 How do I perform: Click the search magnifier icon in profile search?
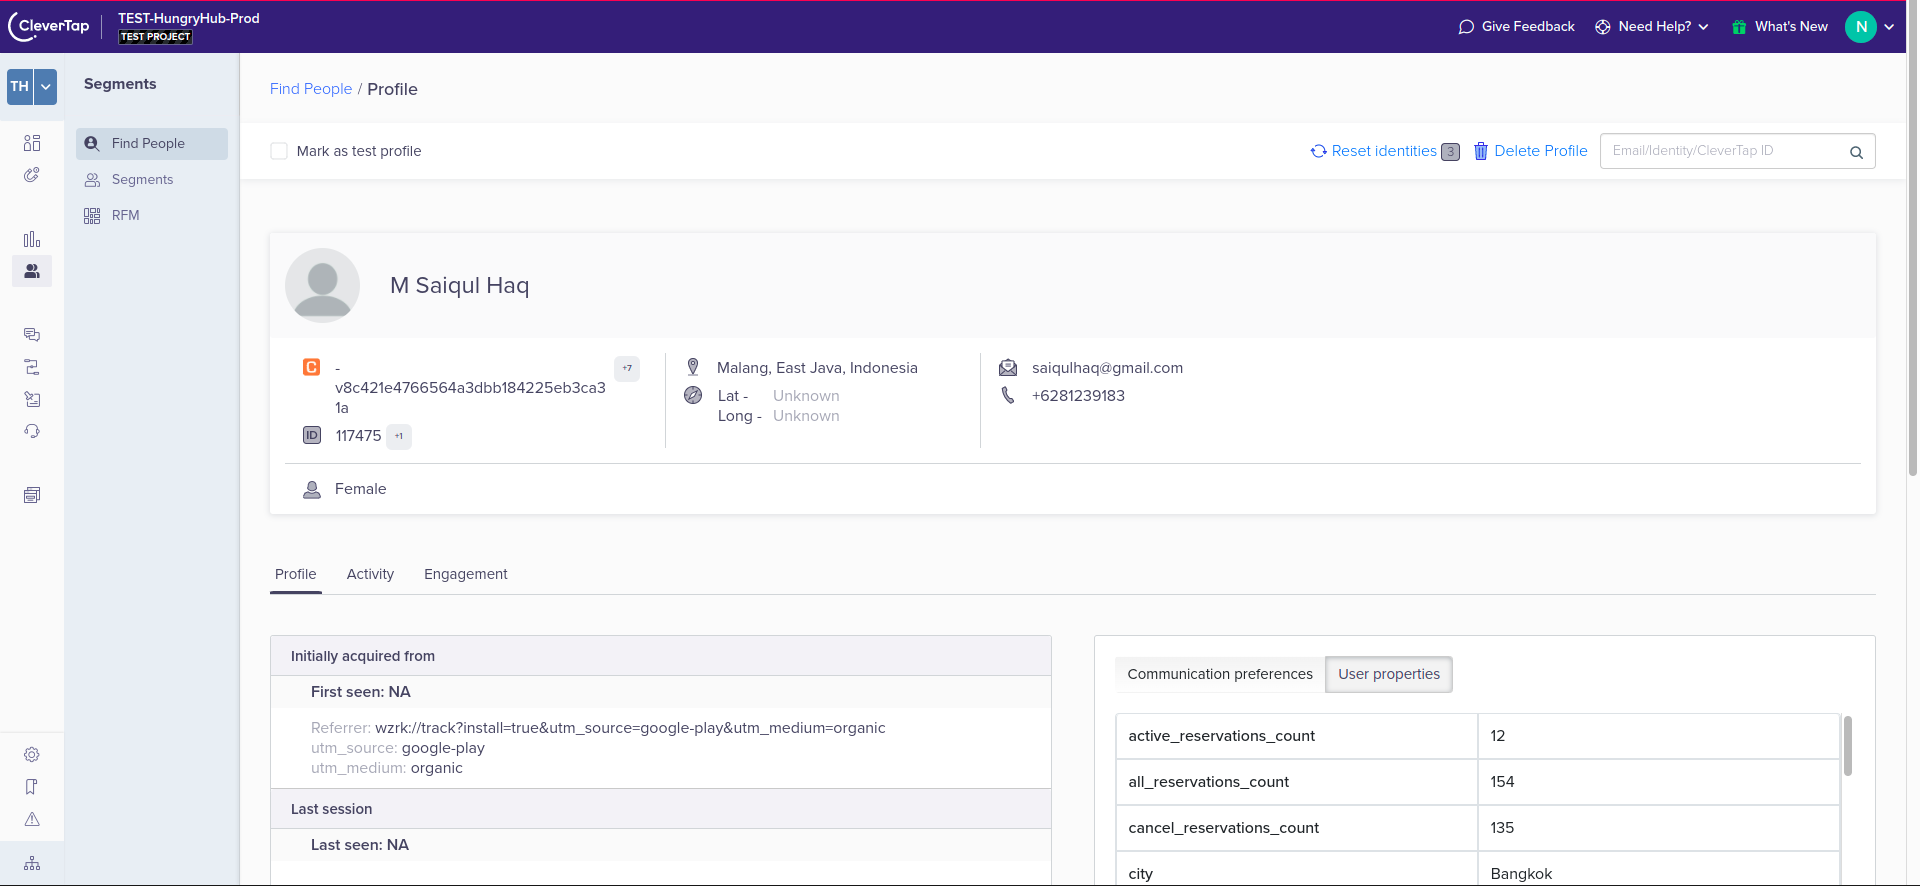pyautogui.click(x=1856, y=152)
